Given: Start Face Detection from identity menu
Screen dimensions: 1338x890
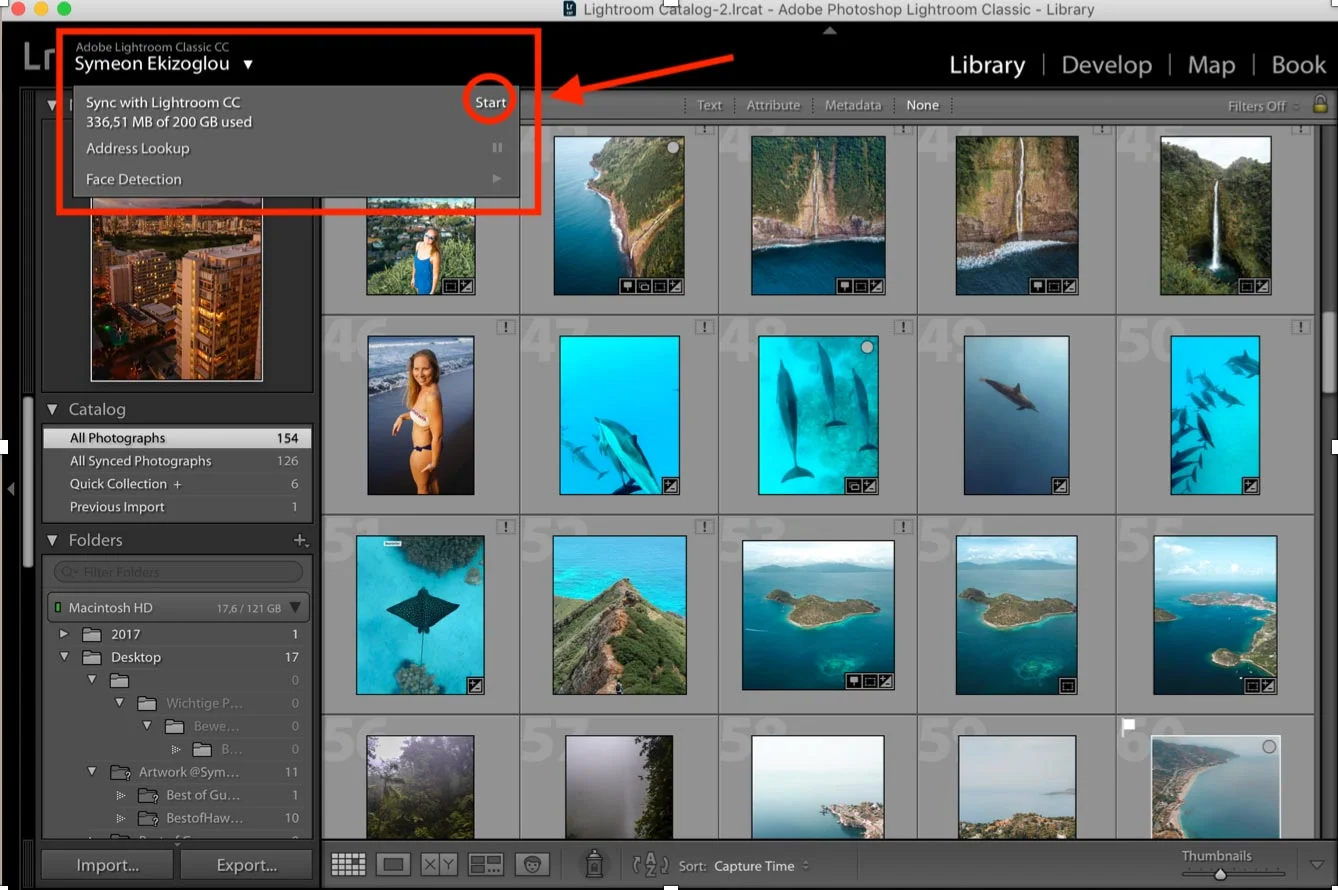Looking at the screenshot, I should [x=497, y=179].
